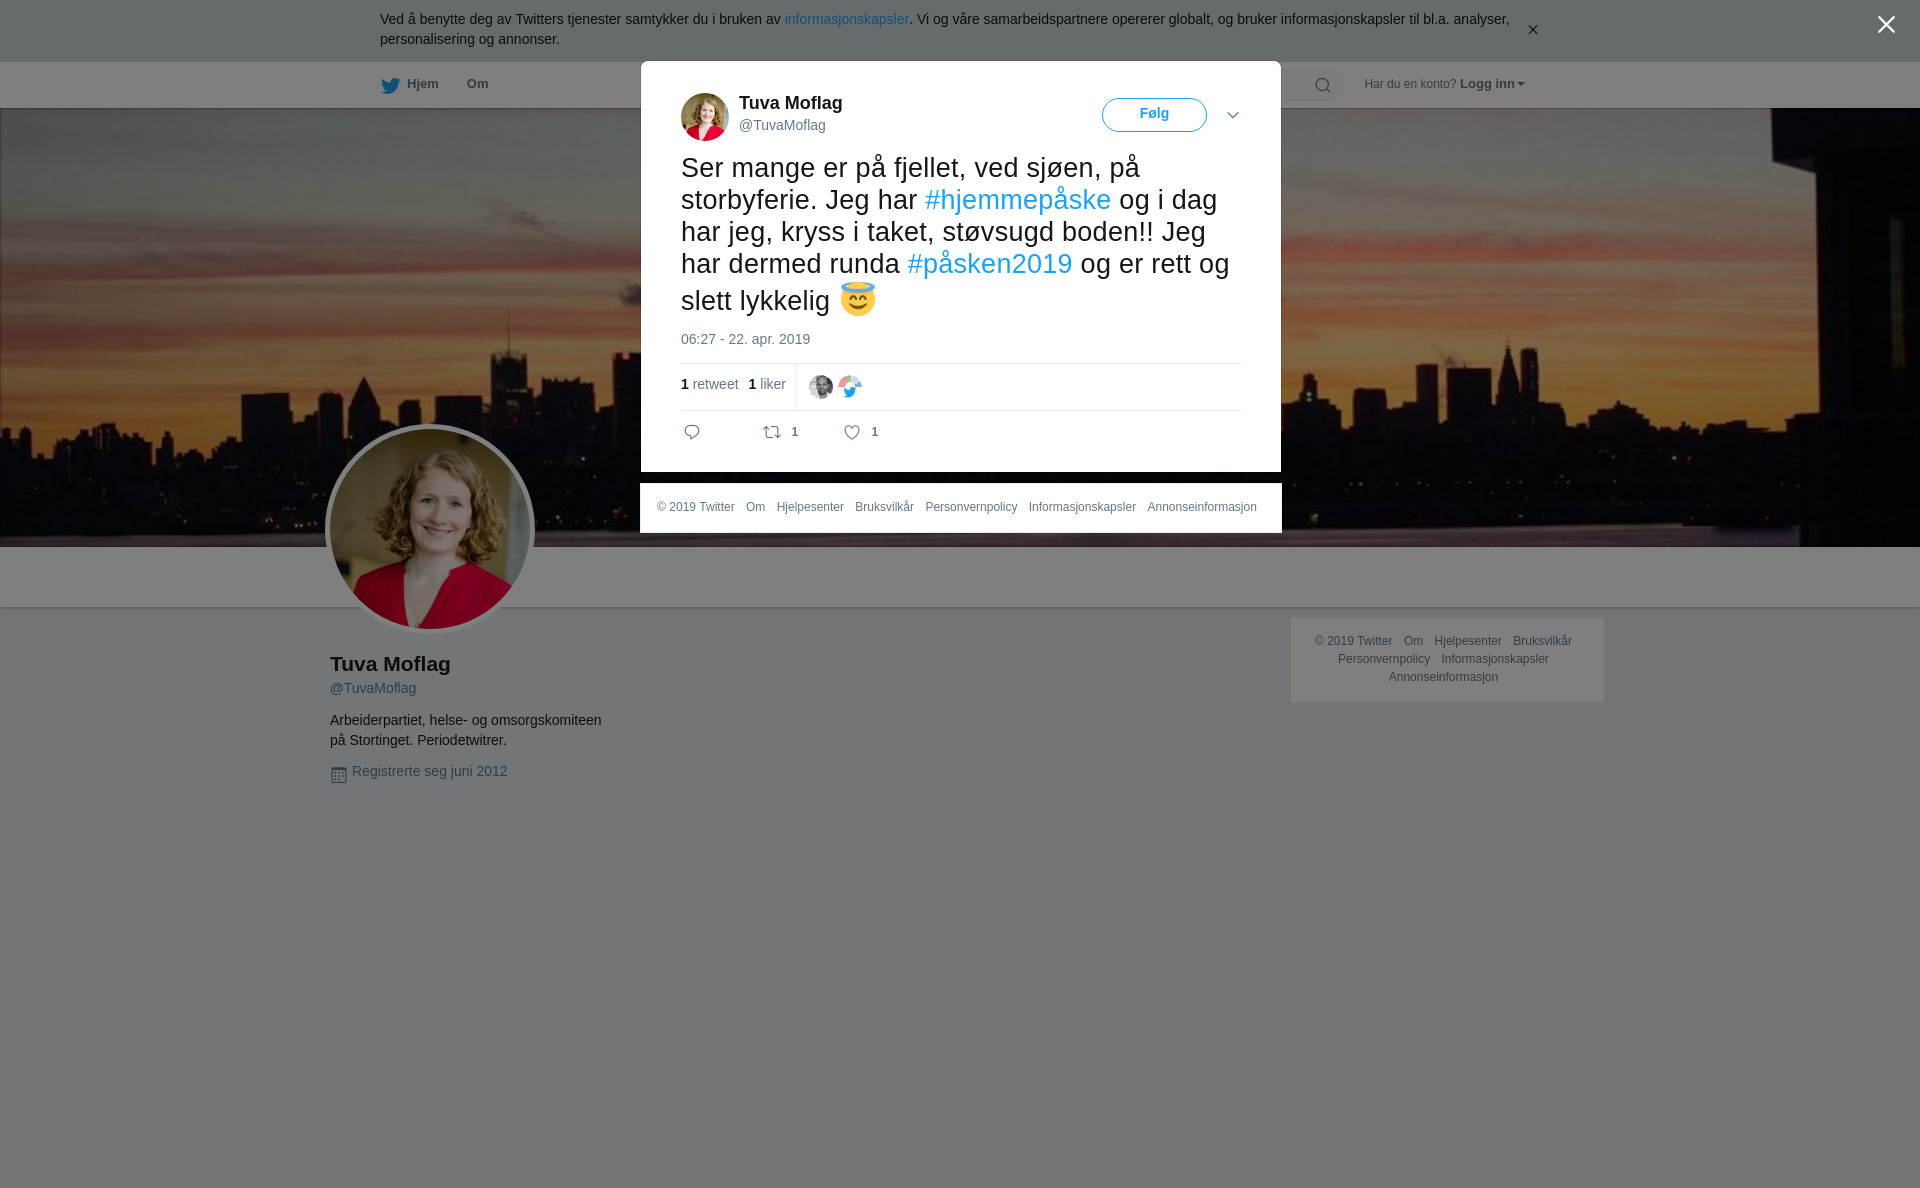
Task: Click the tweet timestamp 06:27 - 22. apr. 2019
Action: (745, 339)
